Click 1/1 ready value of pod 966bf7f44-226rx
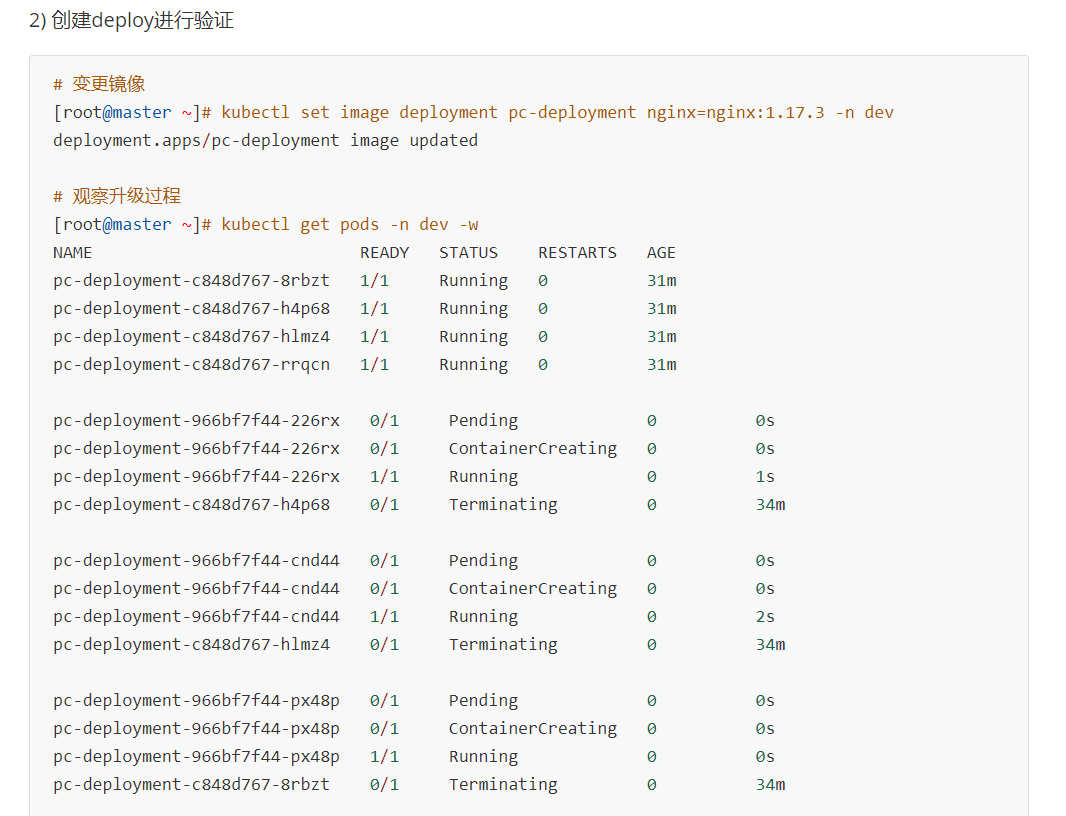 [384, 477]
